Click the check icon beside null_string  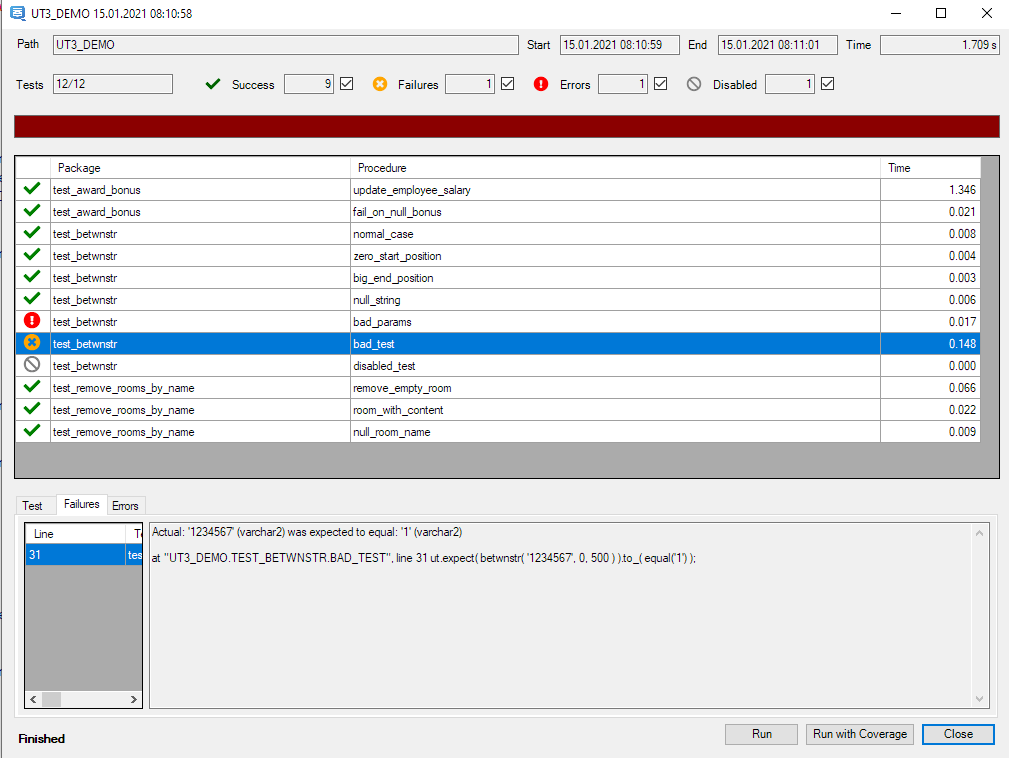pos(32,298)
